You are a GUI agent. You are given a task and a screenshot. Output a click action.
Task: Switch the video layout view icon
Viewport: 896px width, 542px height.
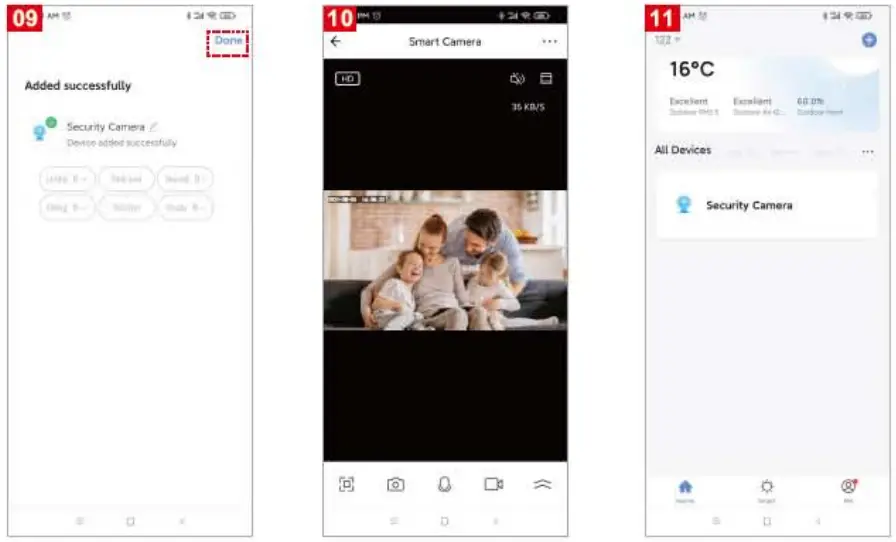click(546, 78)
